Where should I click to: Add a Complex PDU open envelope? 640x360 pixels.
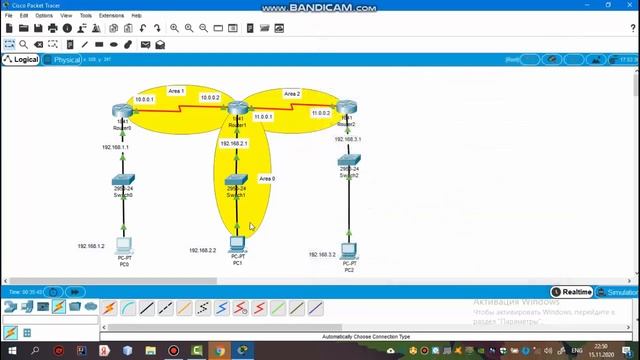pos(160,44)
